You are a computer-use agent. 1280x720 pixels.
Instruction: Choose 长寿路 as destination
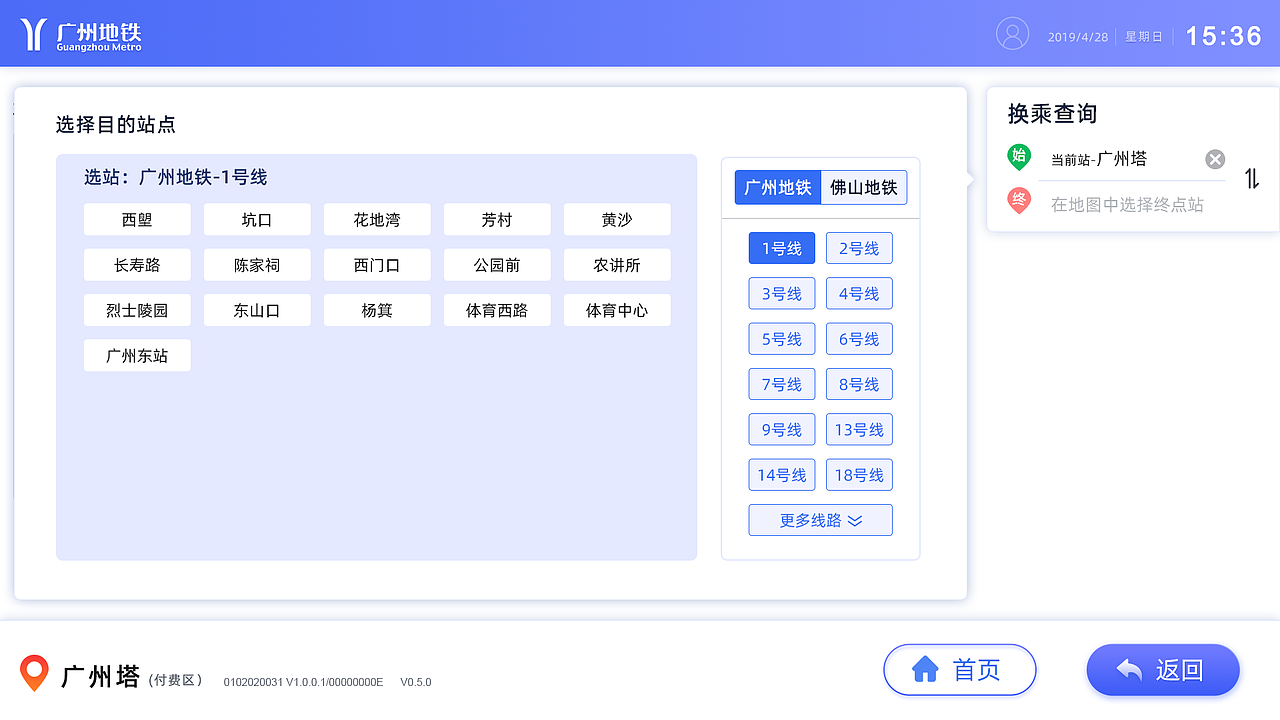137,265
